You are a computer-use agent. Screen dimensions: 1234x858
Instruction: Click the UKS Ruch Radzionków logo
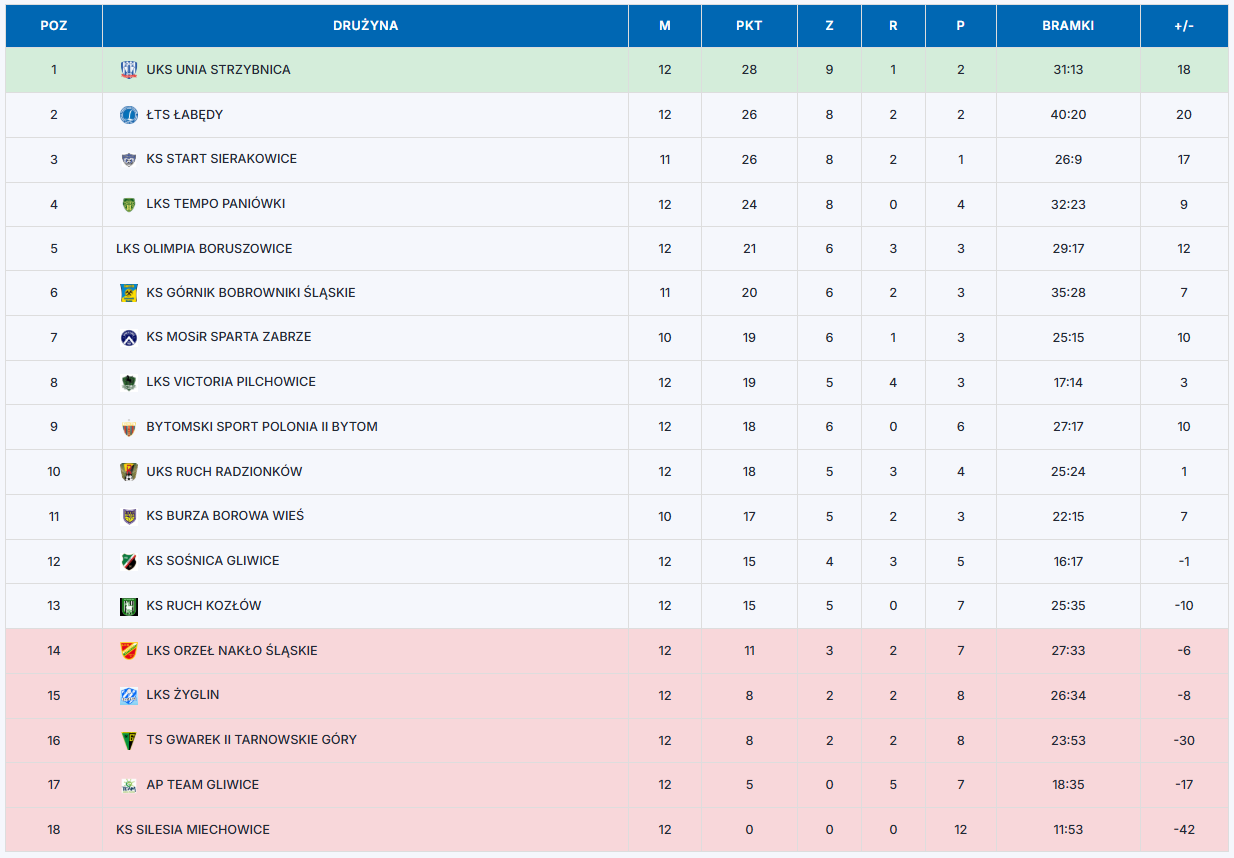tap(128, 472)
